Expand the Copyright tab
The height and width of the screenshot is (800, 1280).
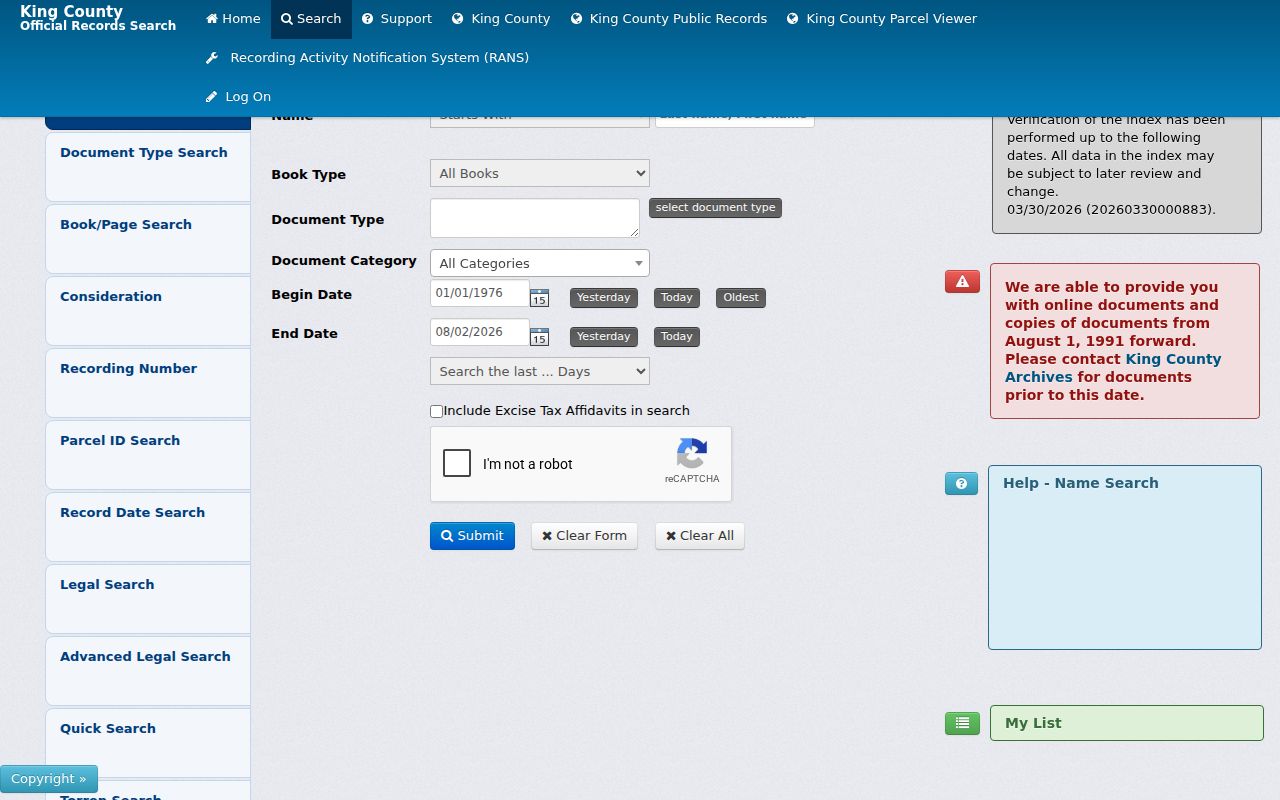[49, 779]
